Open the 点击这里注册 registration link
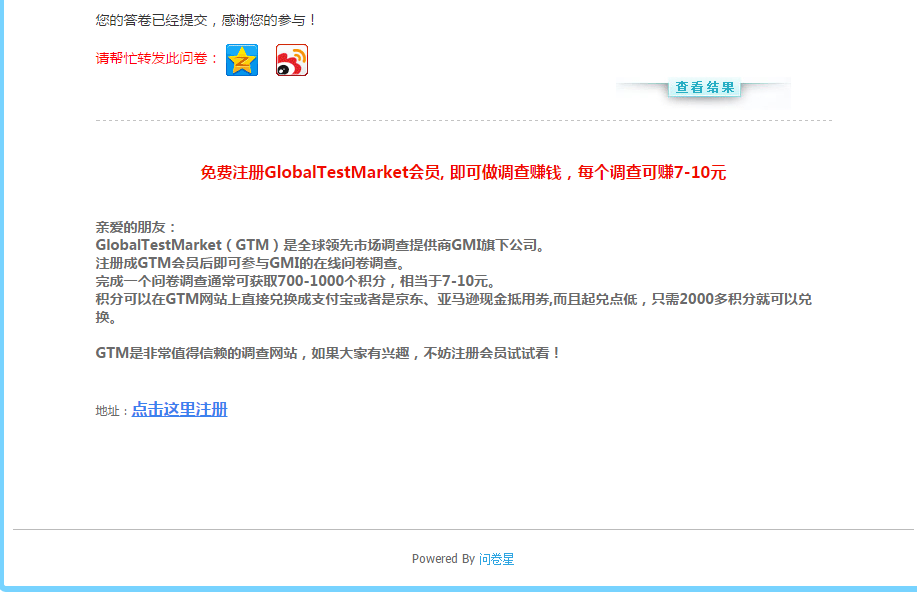The height and width of the screenshot is (592, 917). click(180, 409)
